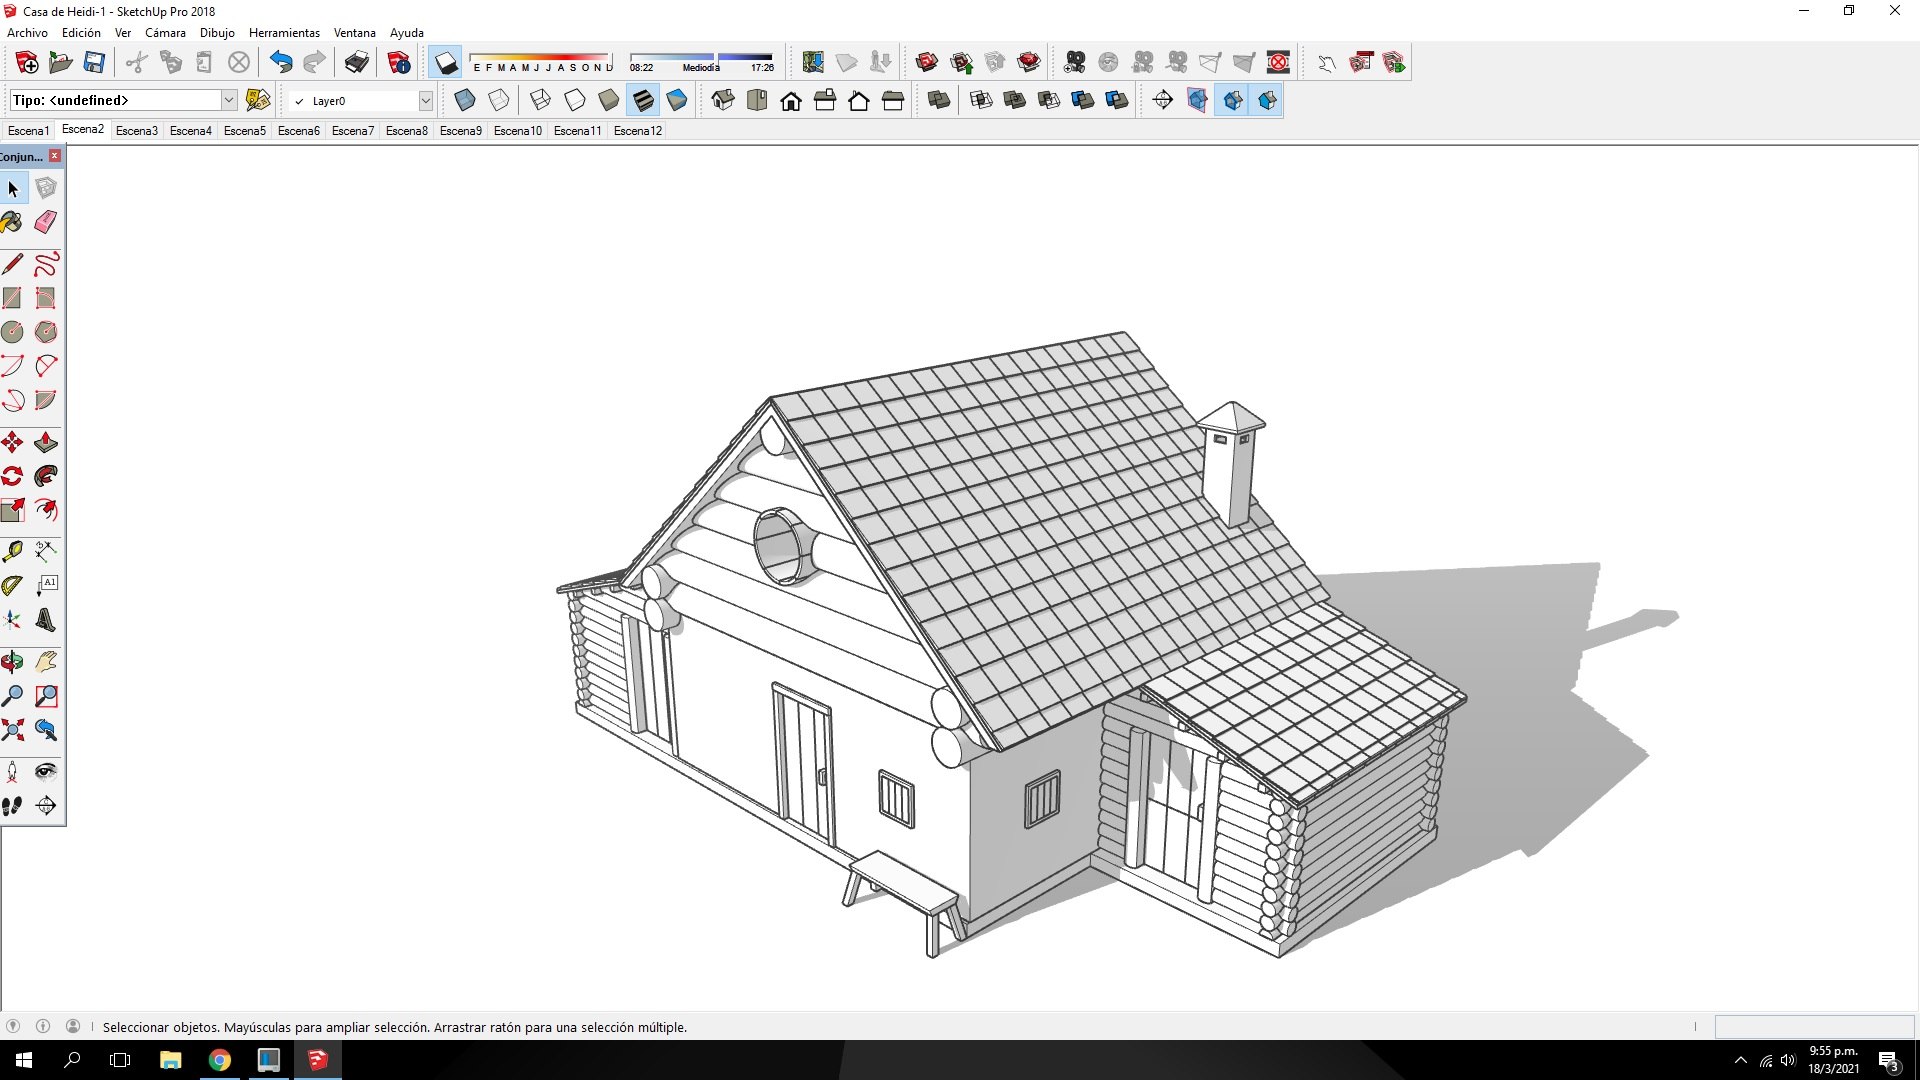Toggle Back Edges style
This screenshot has width=1920, height=1080.
pyautogui.click(x=499, y=100)
